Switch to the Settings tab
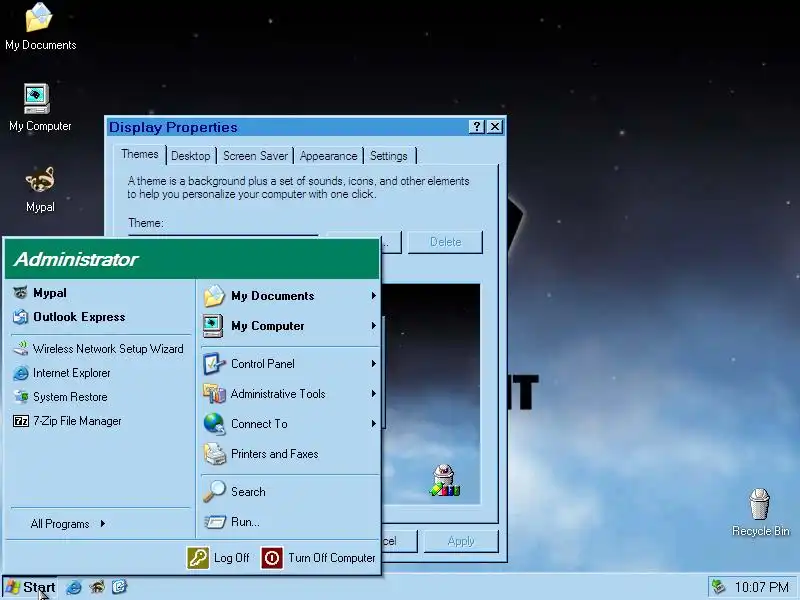Viewport: 800px width, 600px height. [389, 156]
